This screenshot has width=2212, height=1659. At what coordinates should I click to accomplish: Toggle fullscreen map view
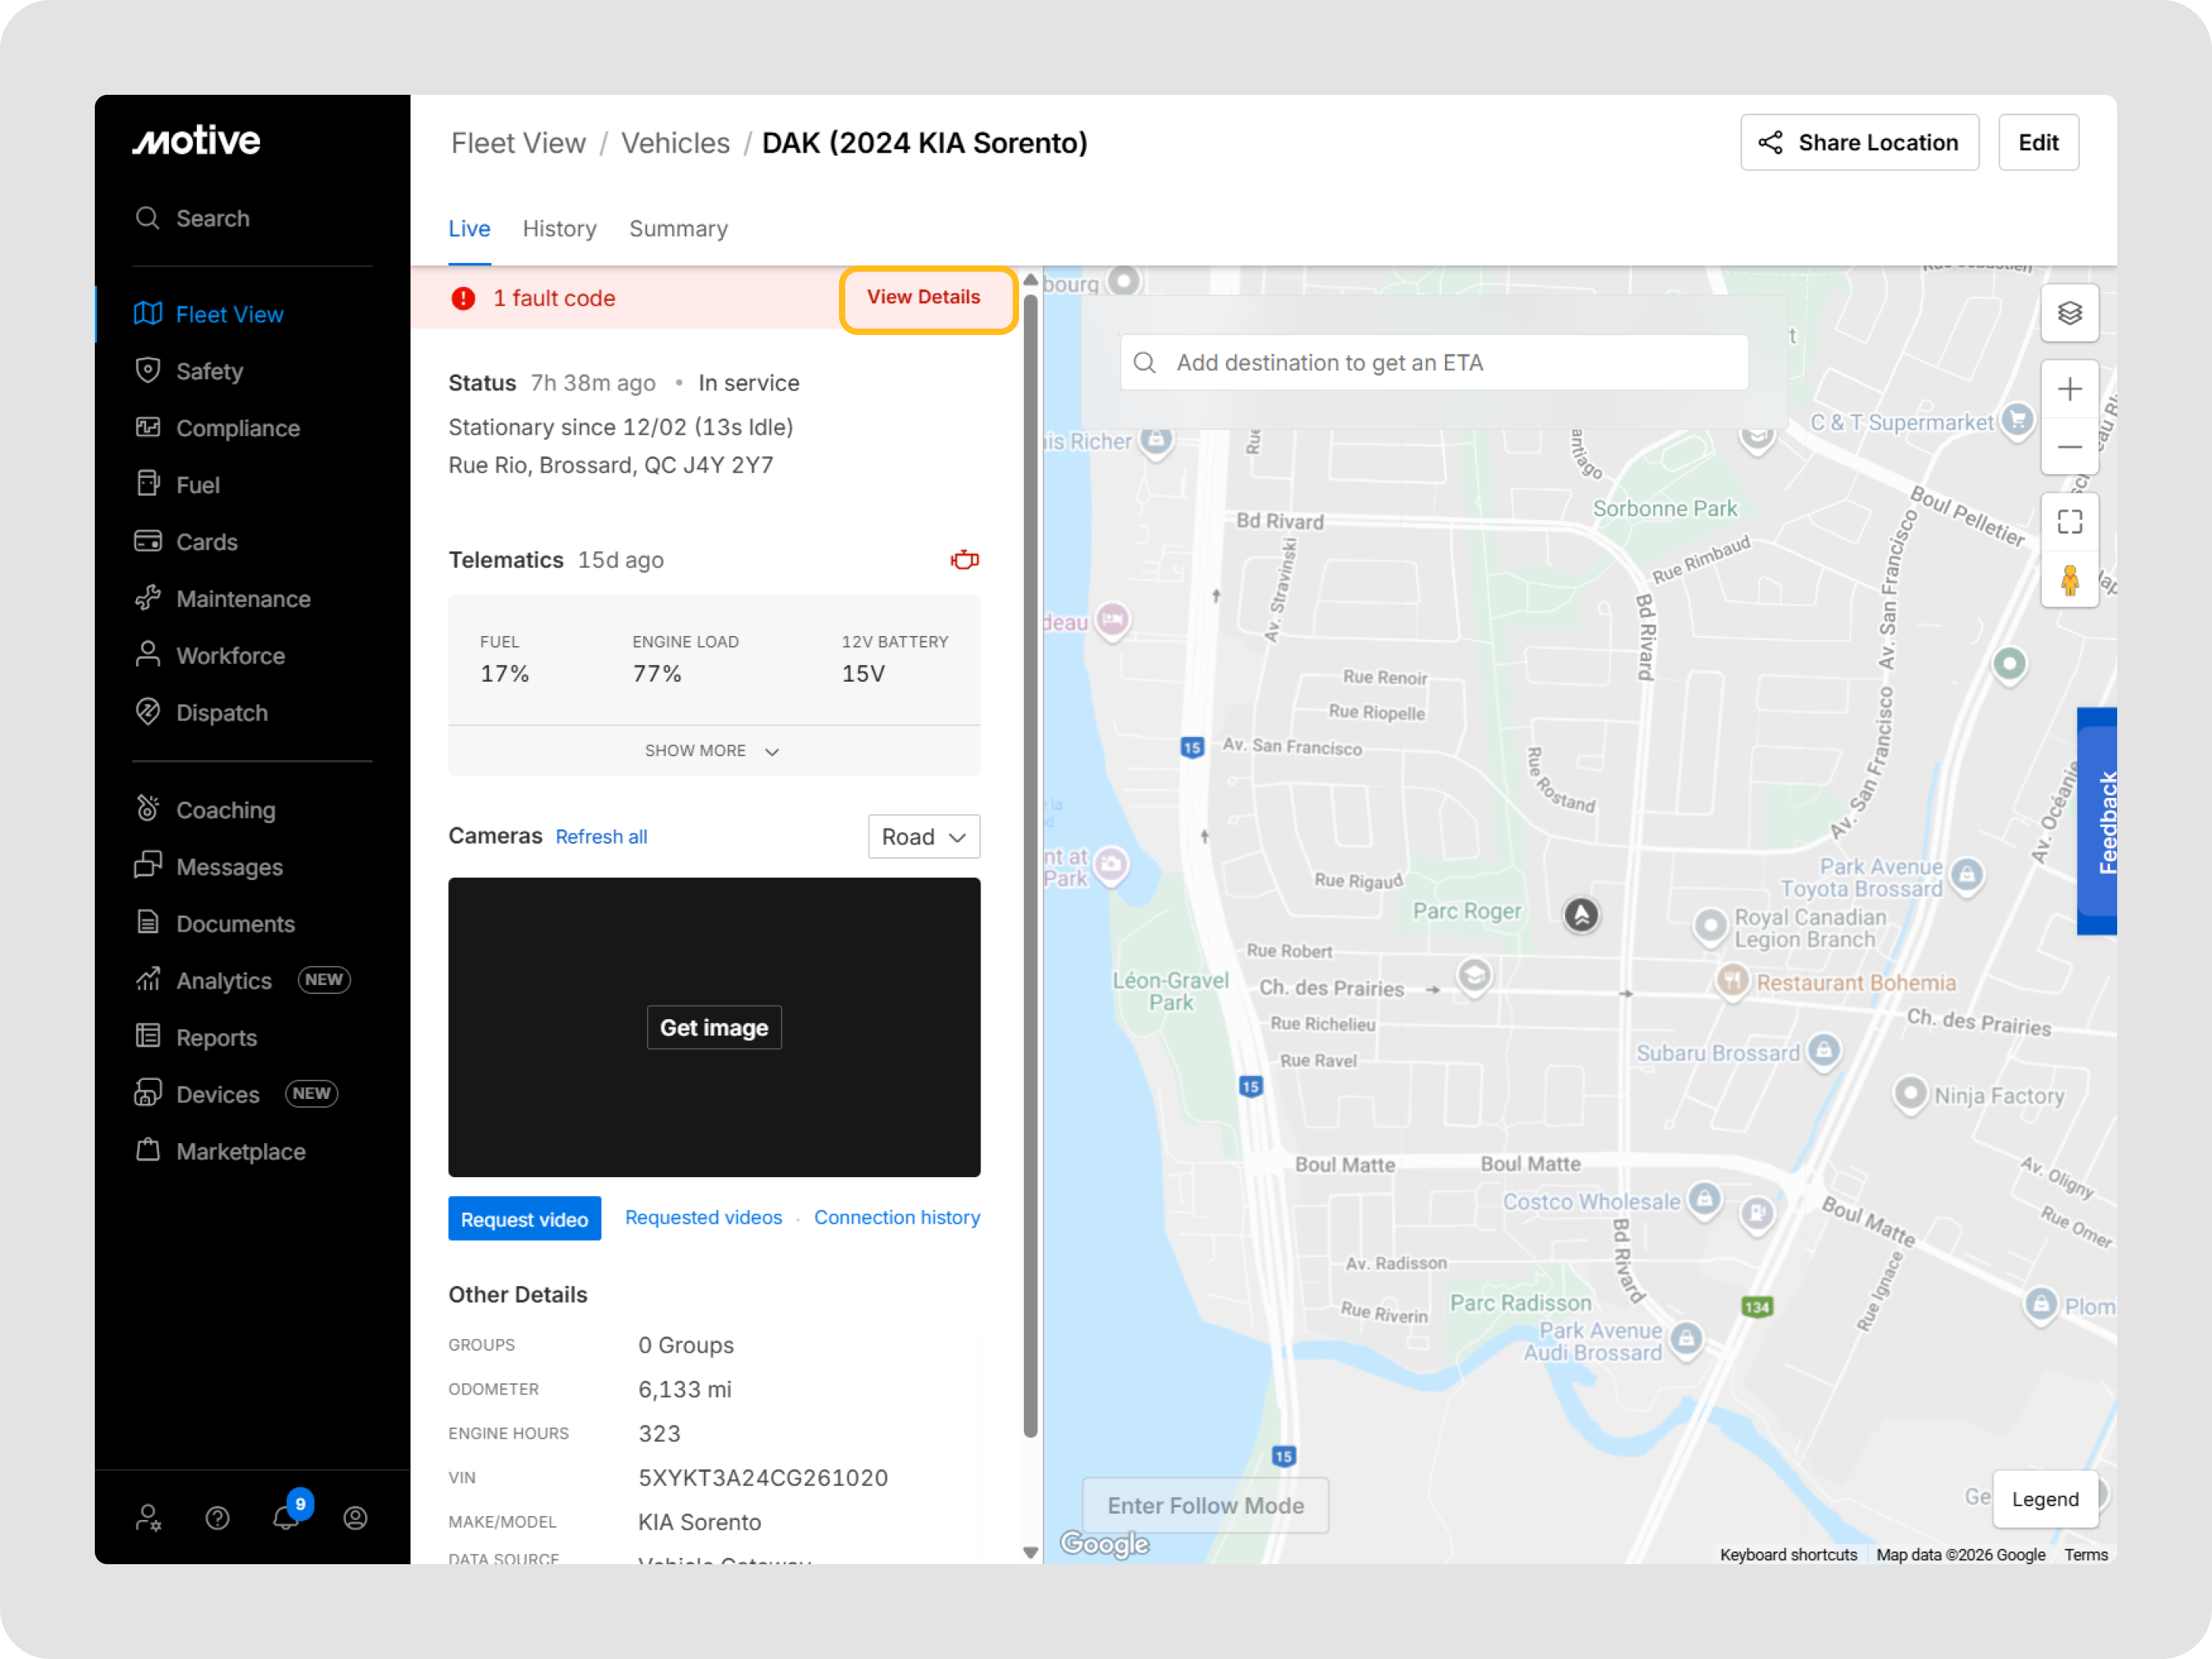click(2069, 522)
